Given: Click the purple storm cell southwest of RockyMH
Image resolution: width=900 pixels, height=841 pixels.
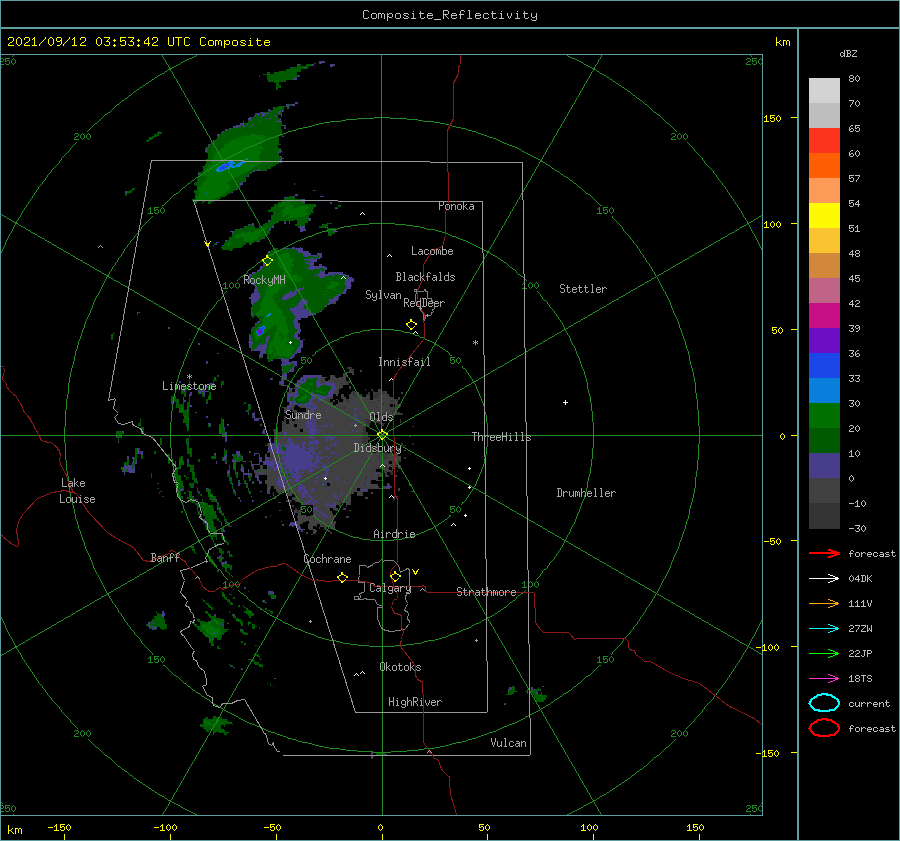Looking at the screenshot, I should [x=260, y=331].
